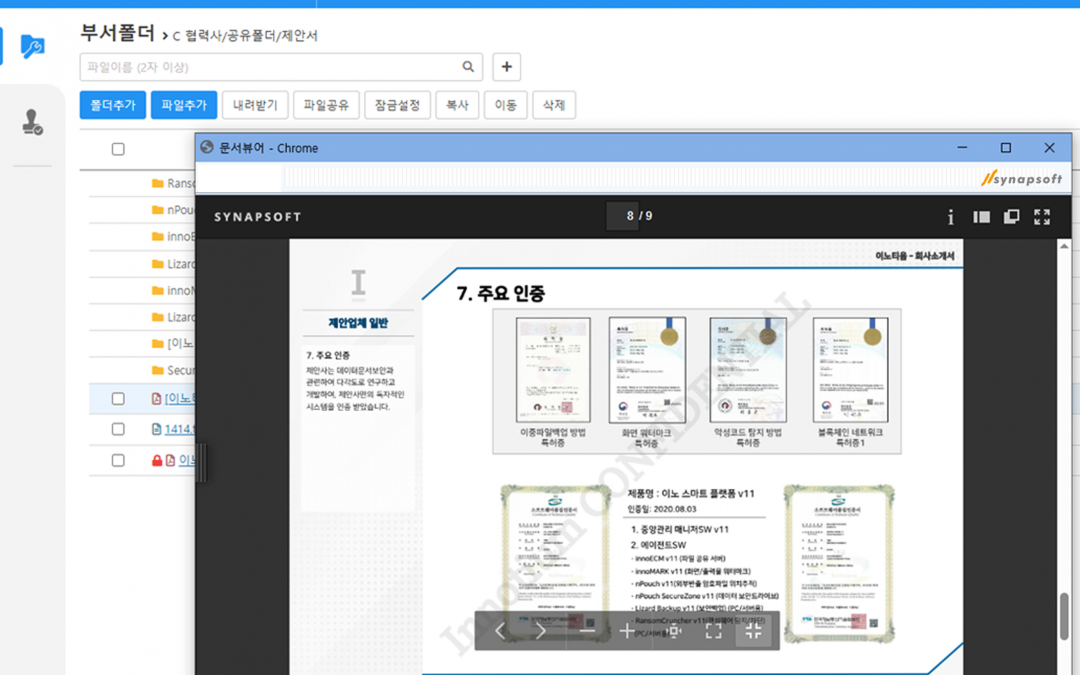Viewport: 1080px width, 675px height.
Task: Click the 파일추가 button
Action: [x=184, y=105]
